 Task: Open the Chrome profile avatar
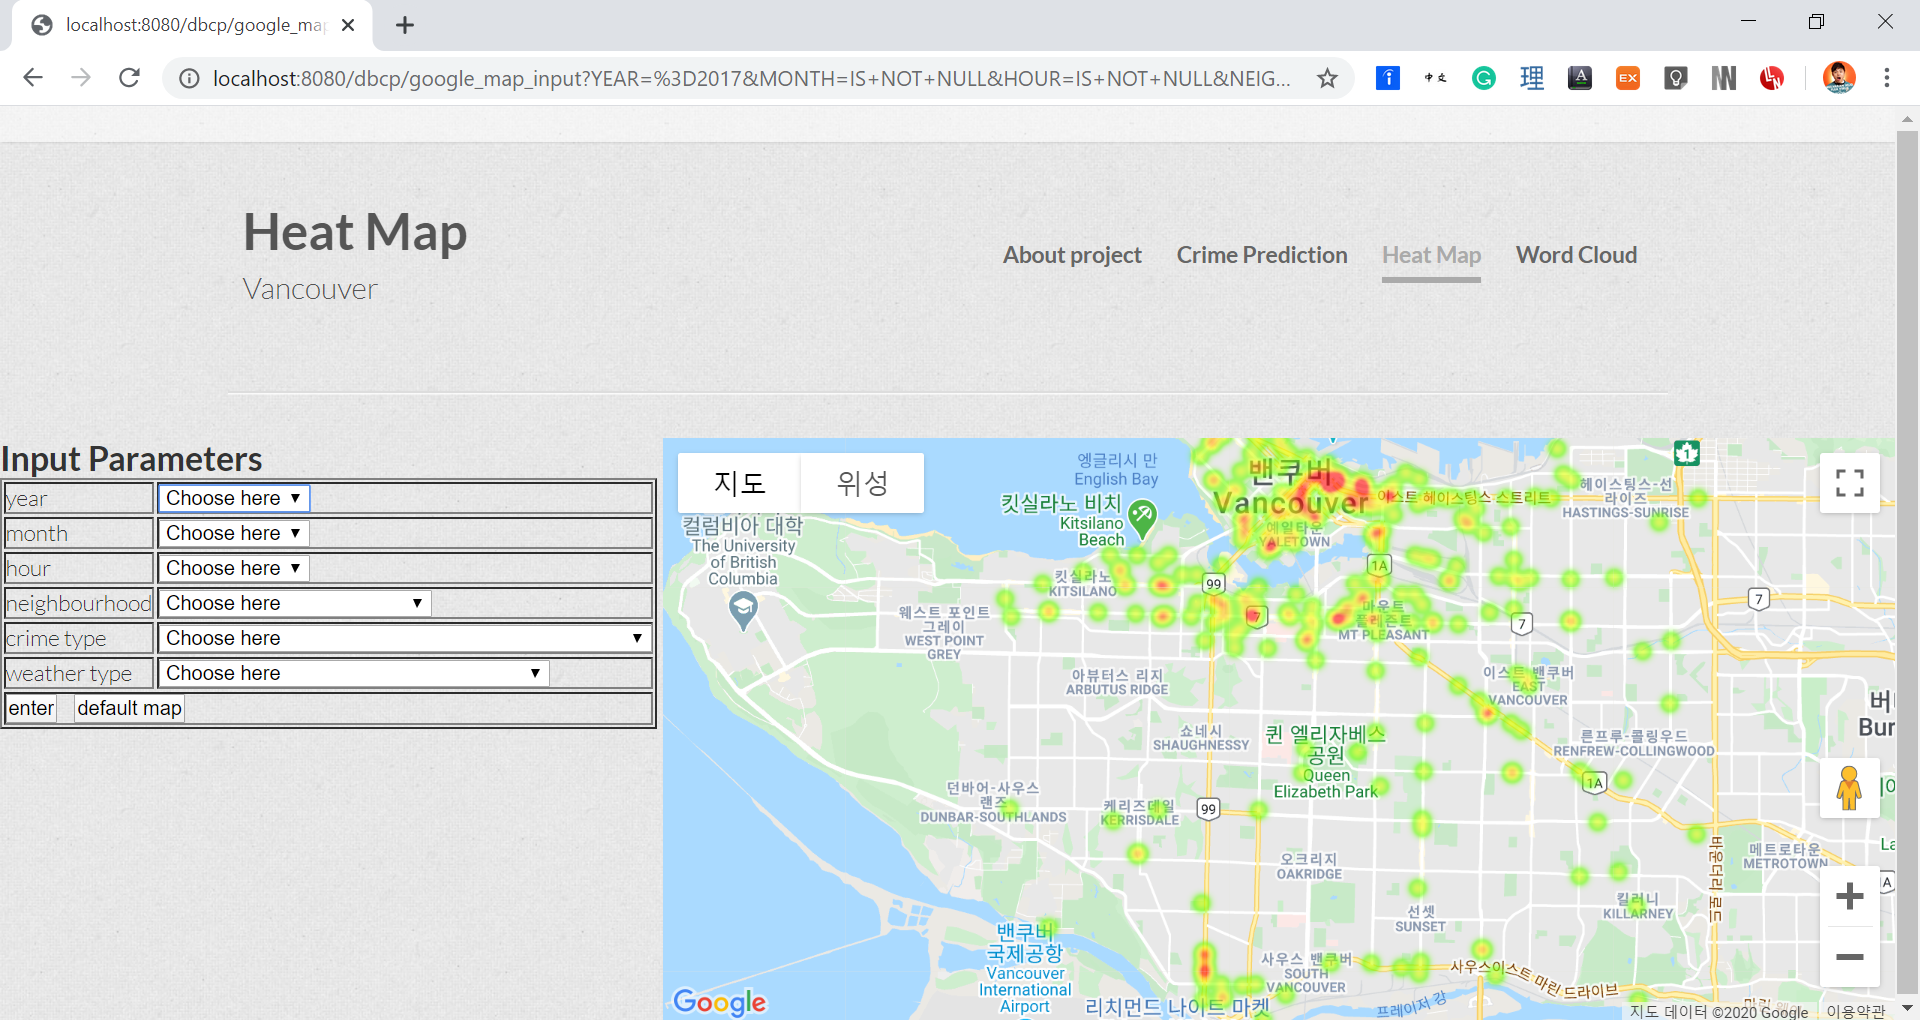click(1840, 77)
